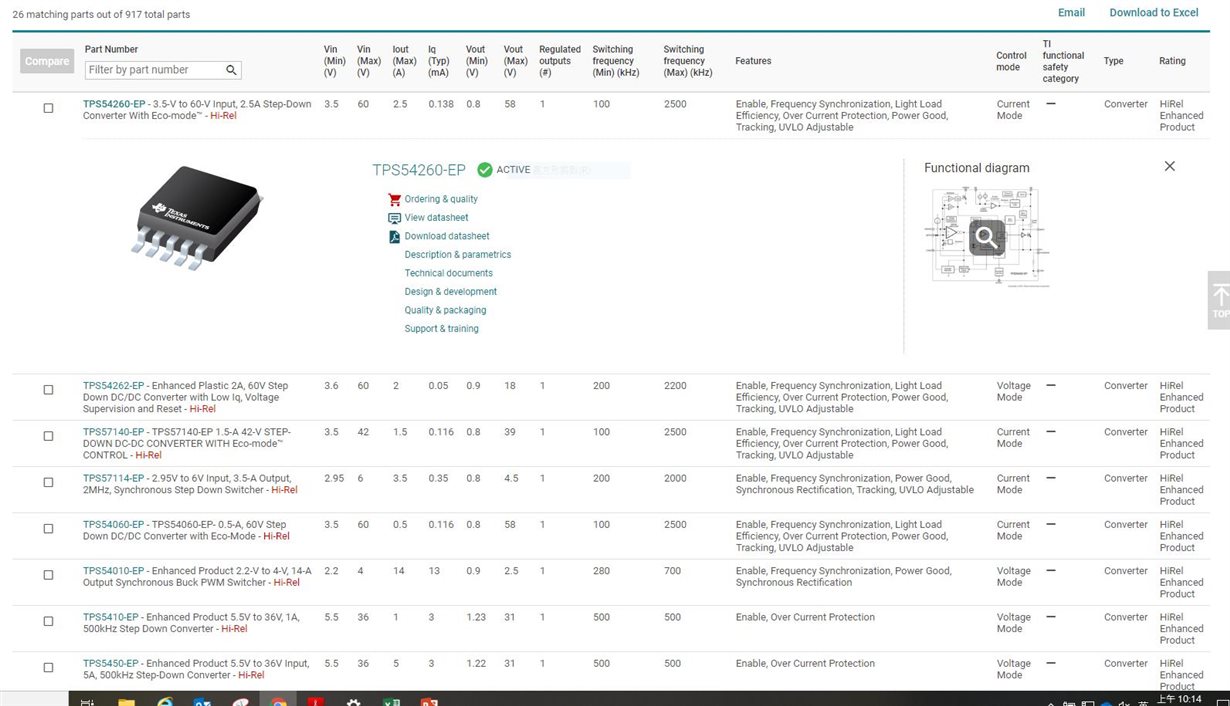1230x706 pixels.
Task: Check the box for TPS57114-EP
Action: (x=48, y=482)
